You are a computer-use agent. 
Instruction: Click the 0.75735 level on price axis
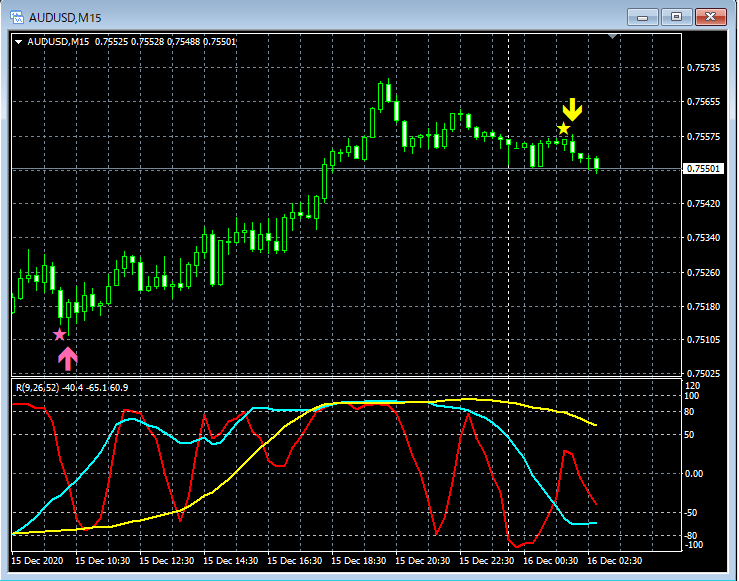[703, 68]
